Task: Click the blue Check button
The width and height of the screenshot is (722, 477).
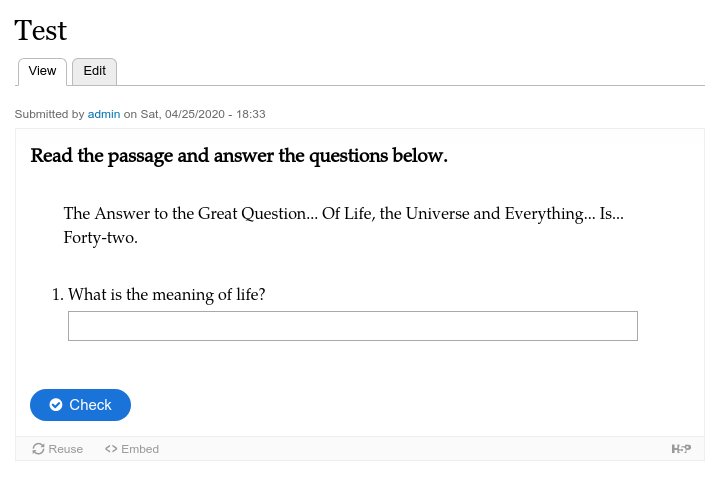Action: click(81, 405)
